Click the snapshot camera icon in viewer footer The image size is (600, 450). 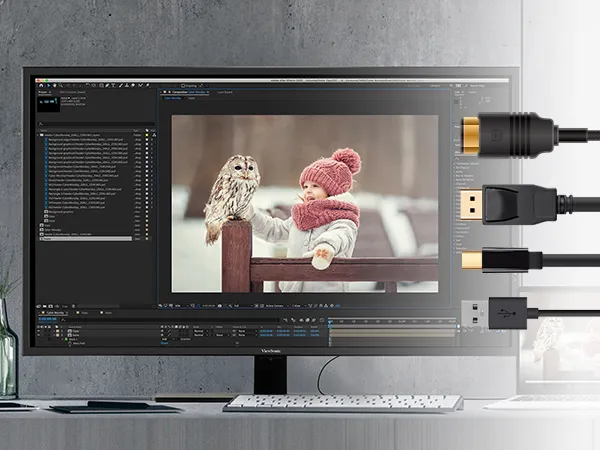point(220,306)
